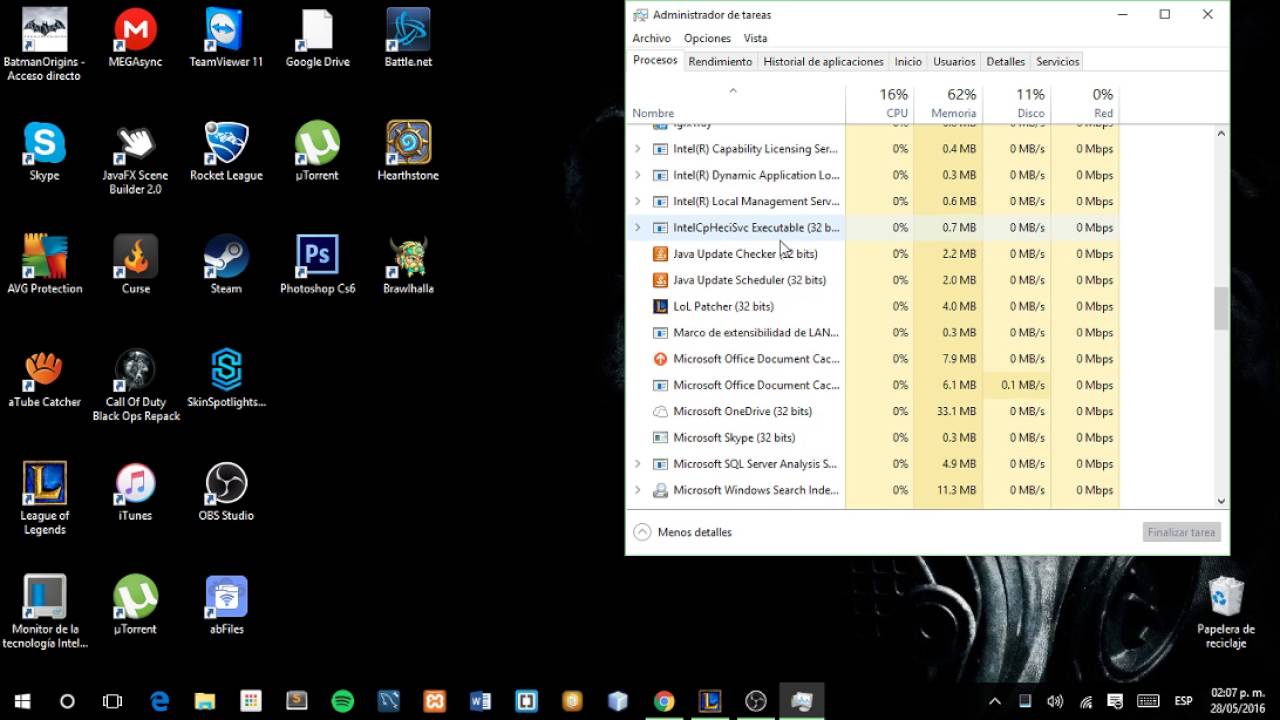Click the Finalizar tarea button

(x=1182, y=532)
